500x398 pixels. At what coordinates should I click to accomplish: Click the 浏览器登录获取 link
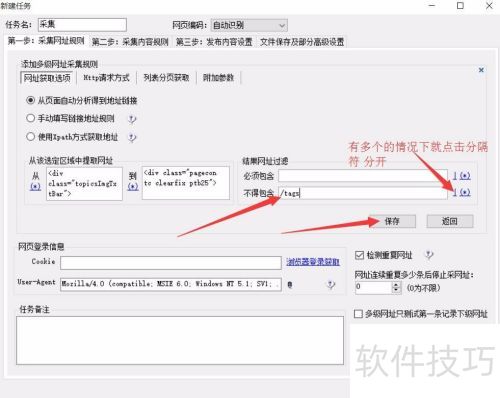click(313, 262)
